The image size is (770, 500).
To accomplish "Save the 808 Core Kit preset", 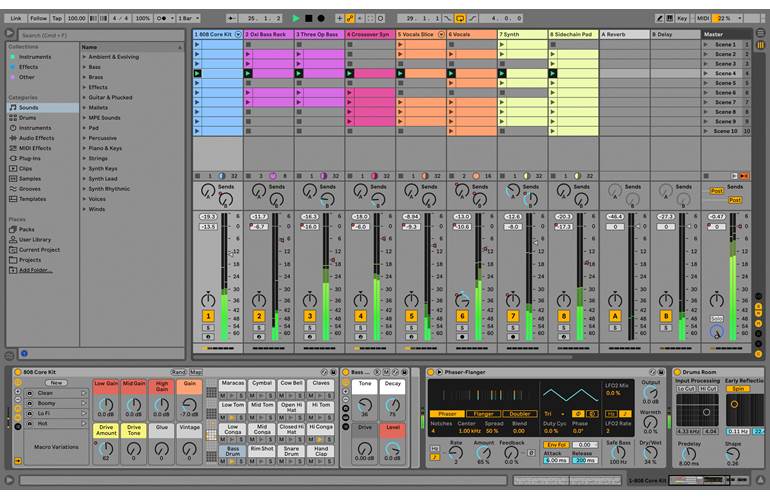I will (333, 372).
